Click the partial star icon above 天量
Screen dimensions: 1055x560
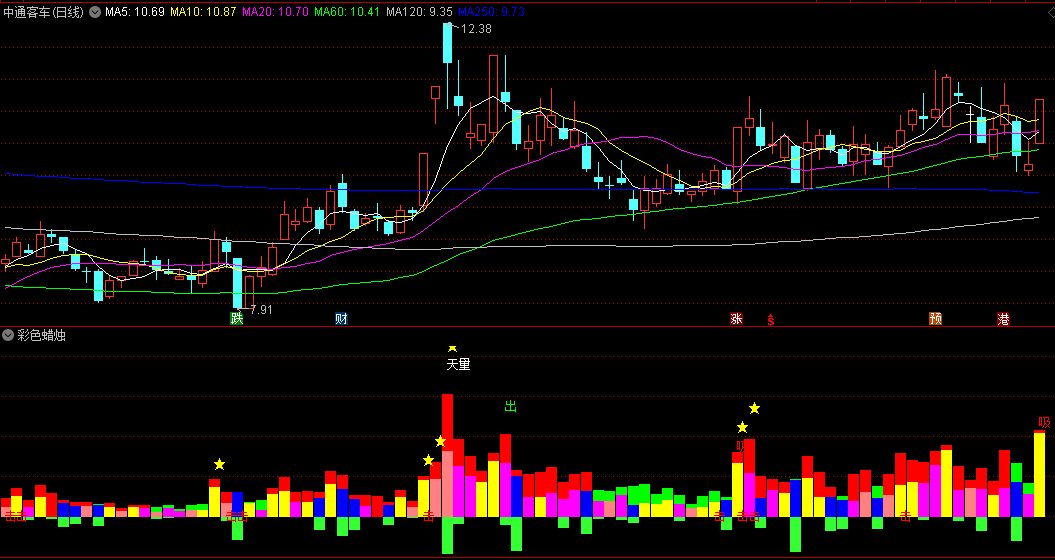(x=453, y=349)
